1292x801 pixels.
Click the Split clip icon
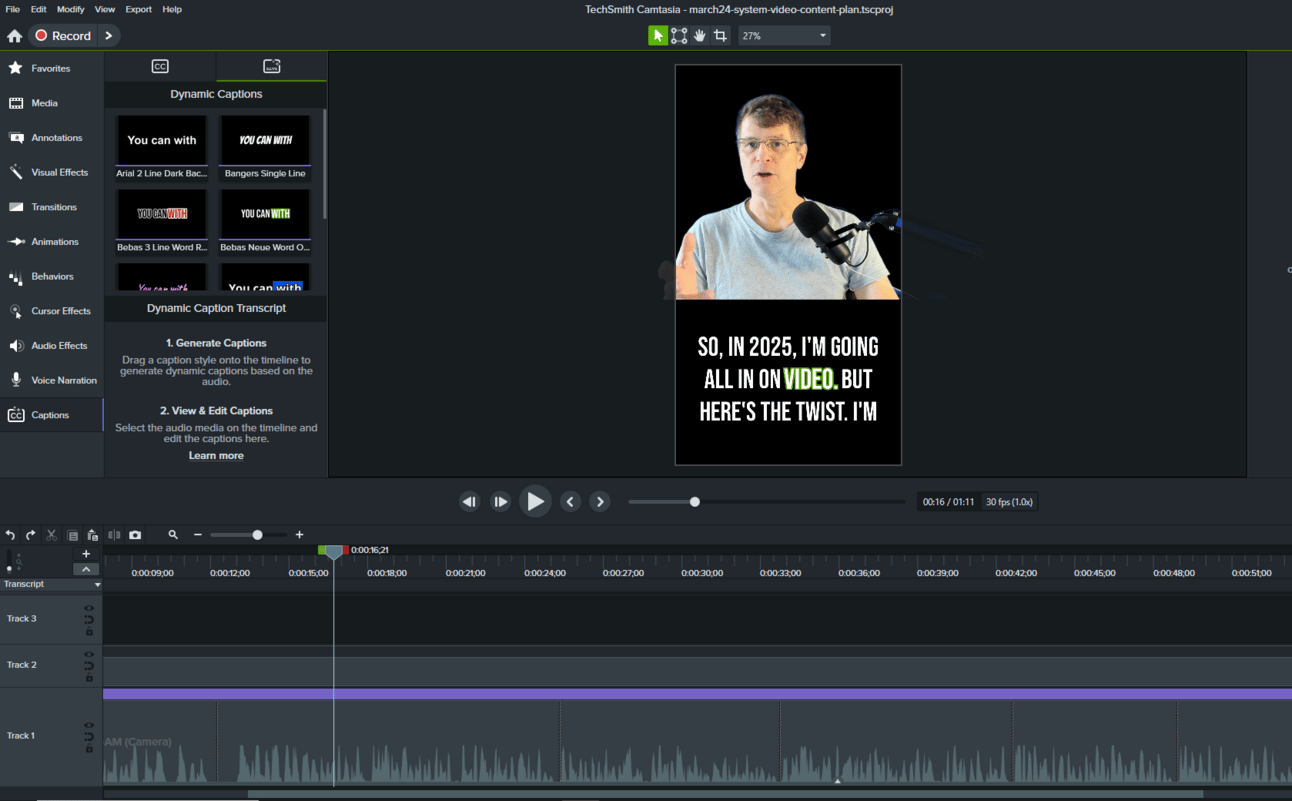114,535
